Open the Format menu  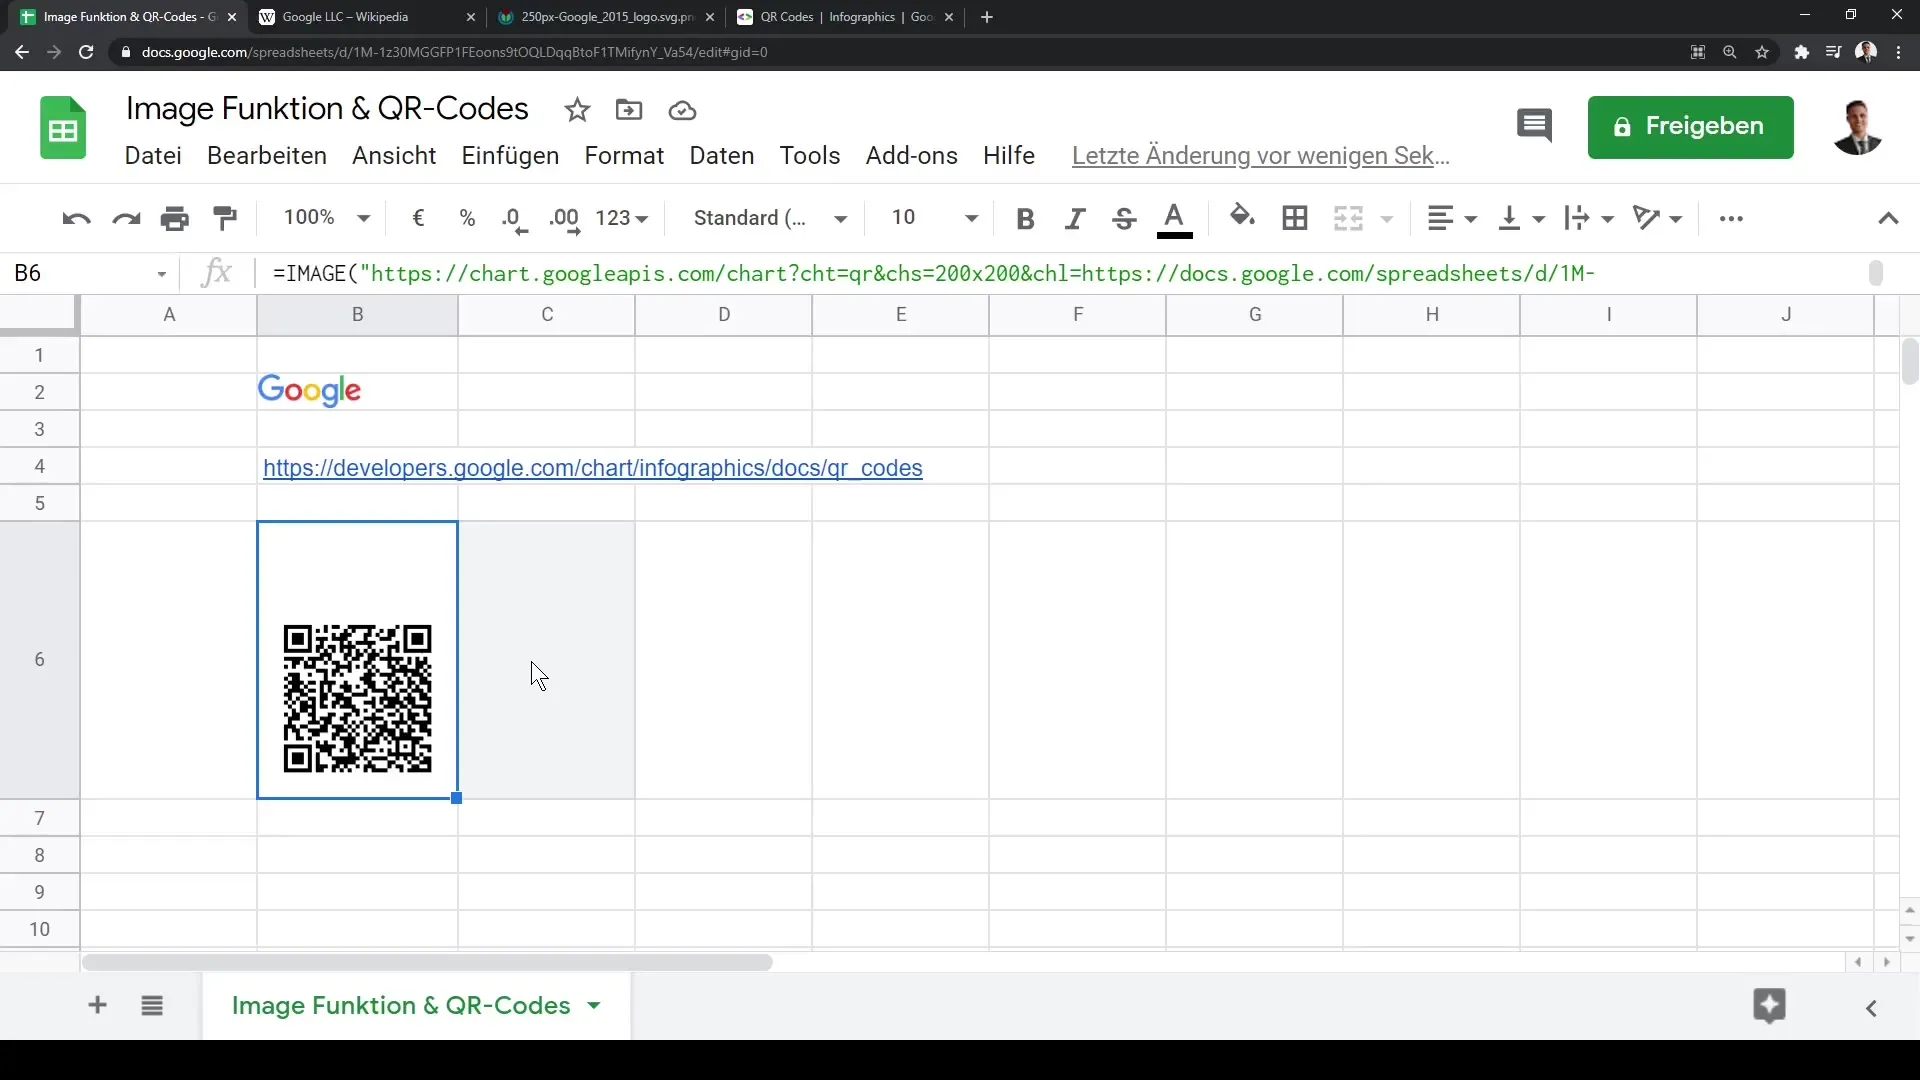click(624, 156)
